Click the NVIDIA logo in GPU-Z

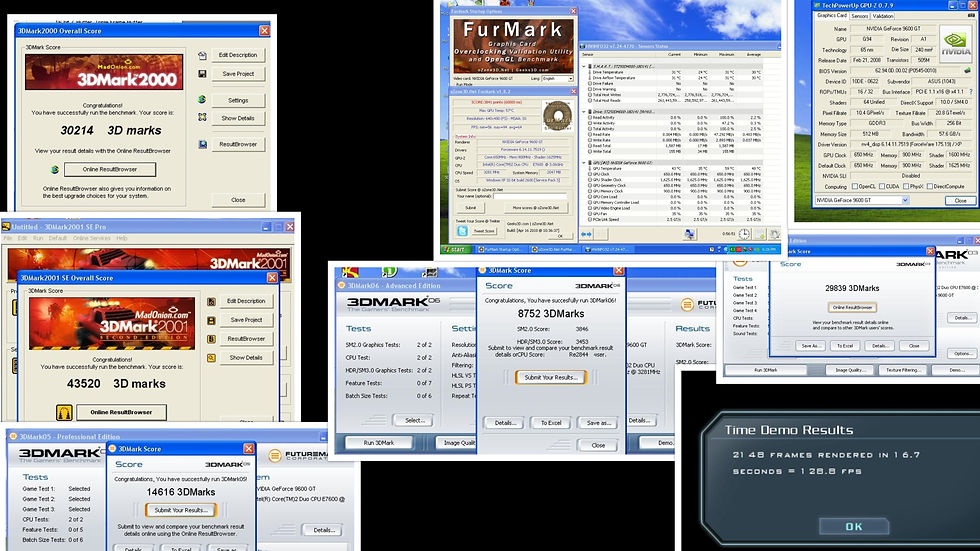click(x=956, y=45)
